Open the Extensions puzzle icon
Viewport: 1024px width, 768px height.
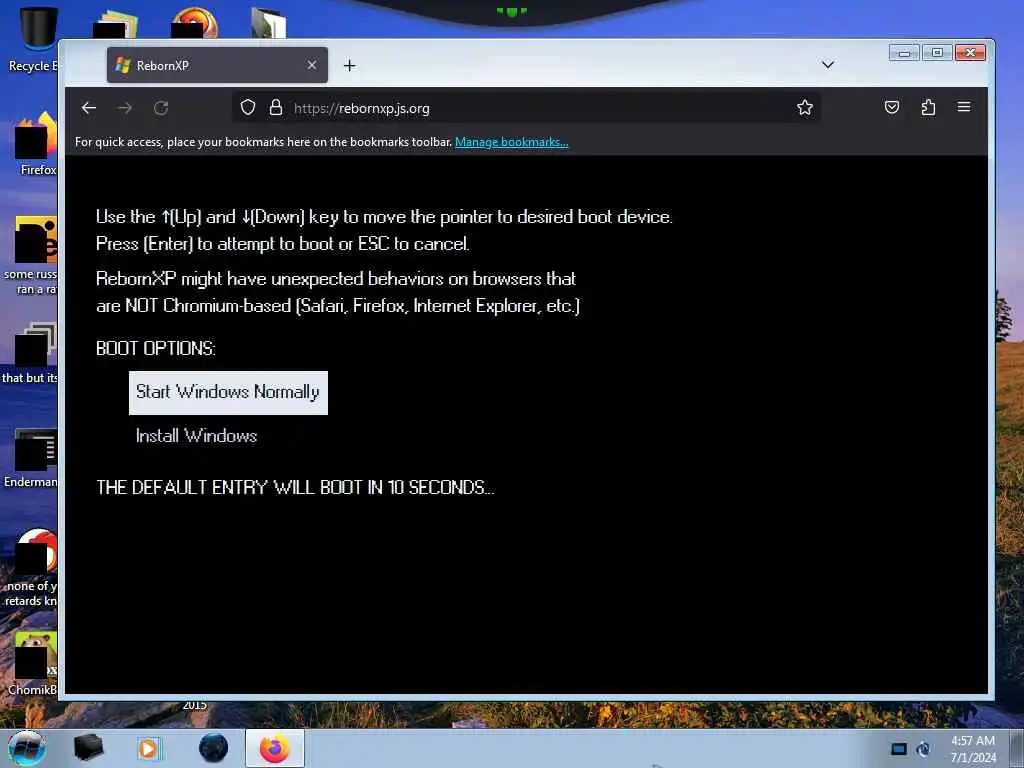928,107
